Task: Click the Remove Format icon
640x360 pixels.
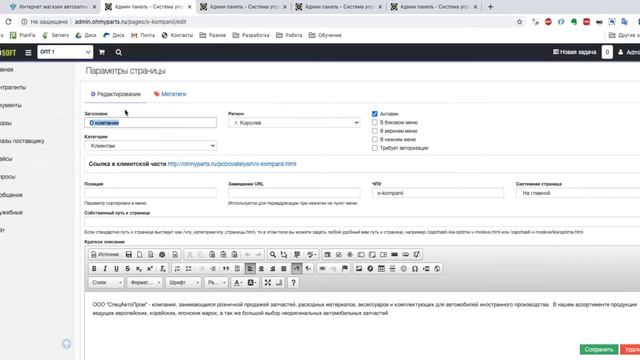Action: pos(162,269)
